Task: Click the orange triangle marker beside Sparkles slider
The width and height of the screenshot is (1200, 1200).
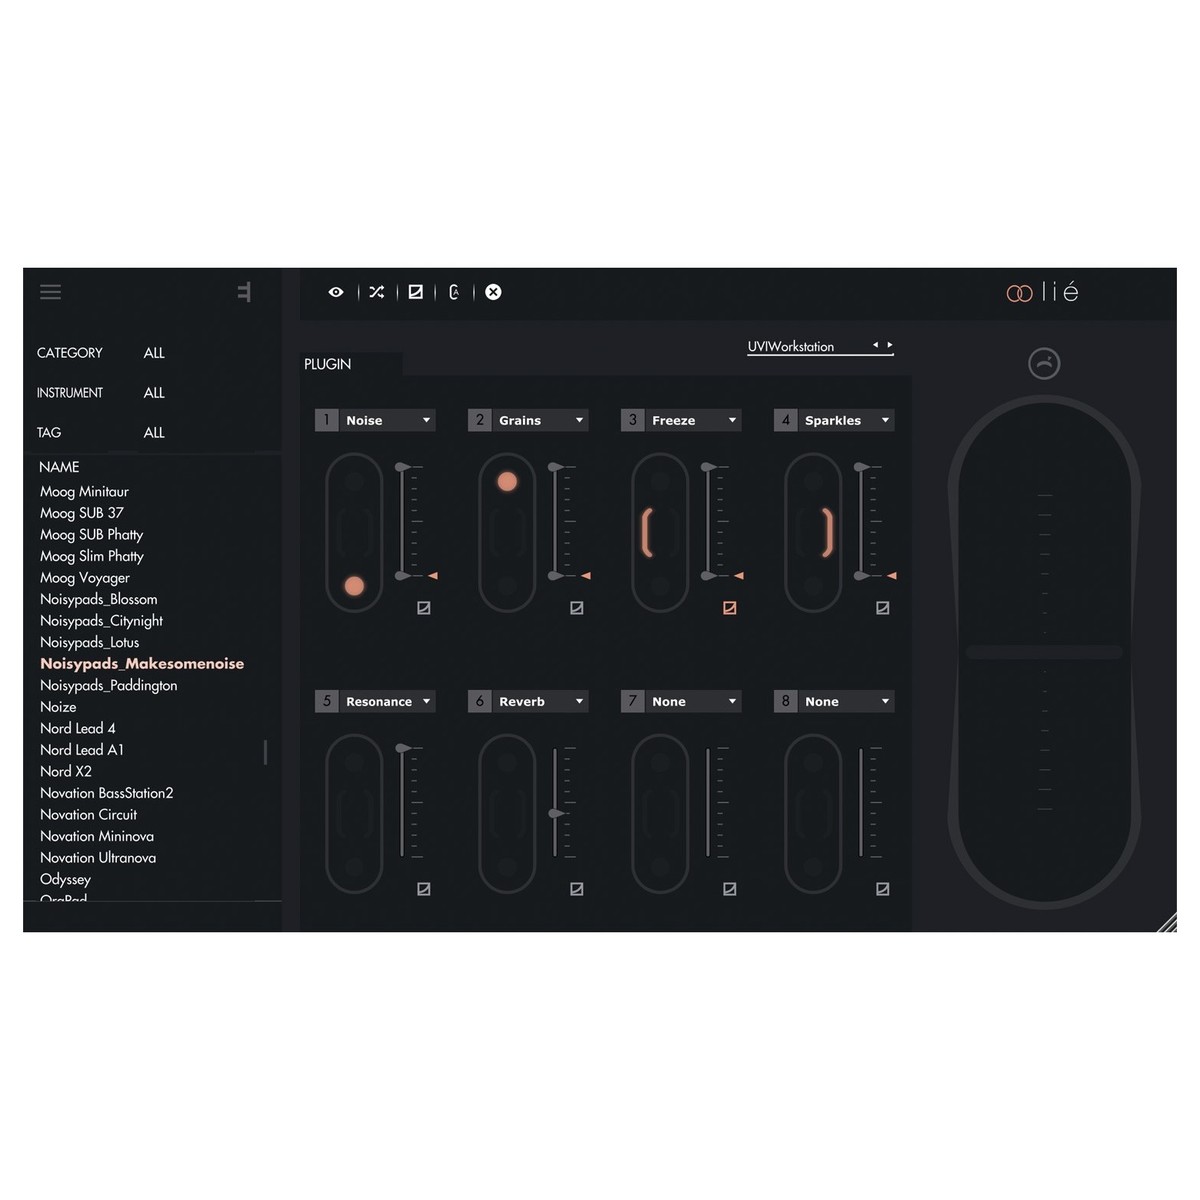Action: point(892,576)
